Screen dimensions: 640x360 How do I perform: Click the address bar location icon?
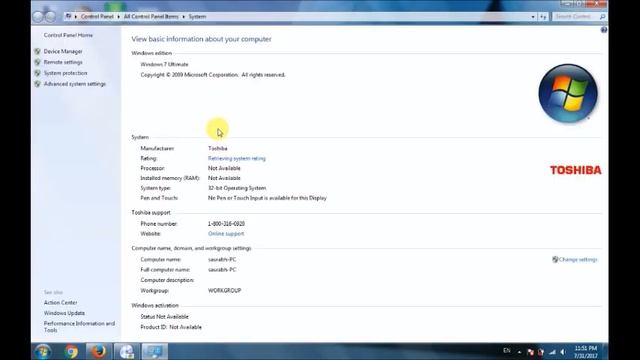tap(69, 16)
